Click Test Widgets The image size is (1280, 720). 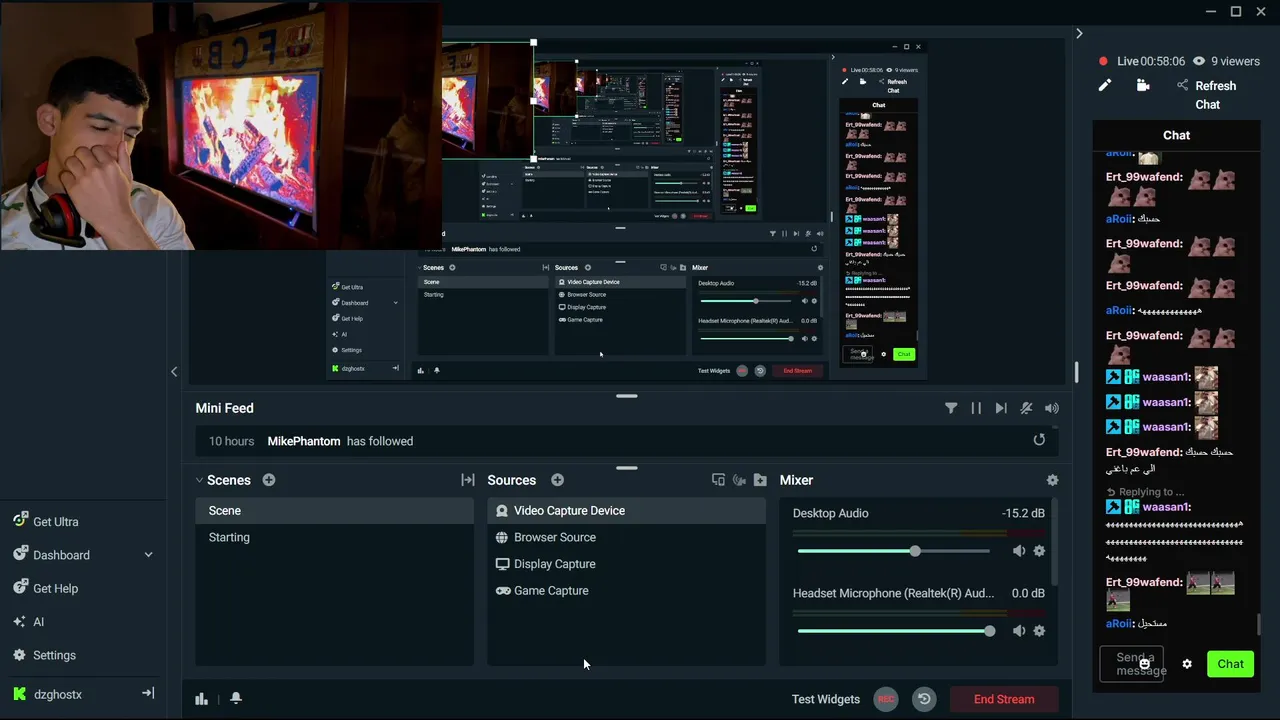[x=826, y=699]
